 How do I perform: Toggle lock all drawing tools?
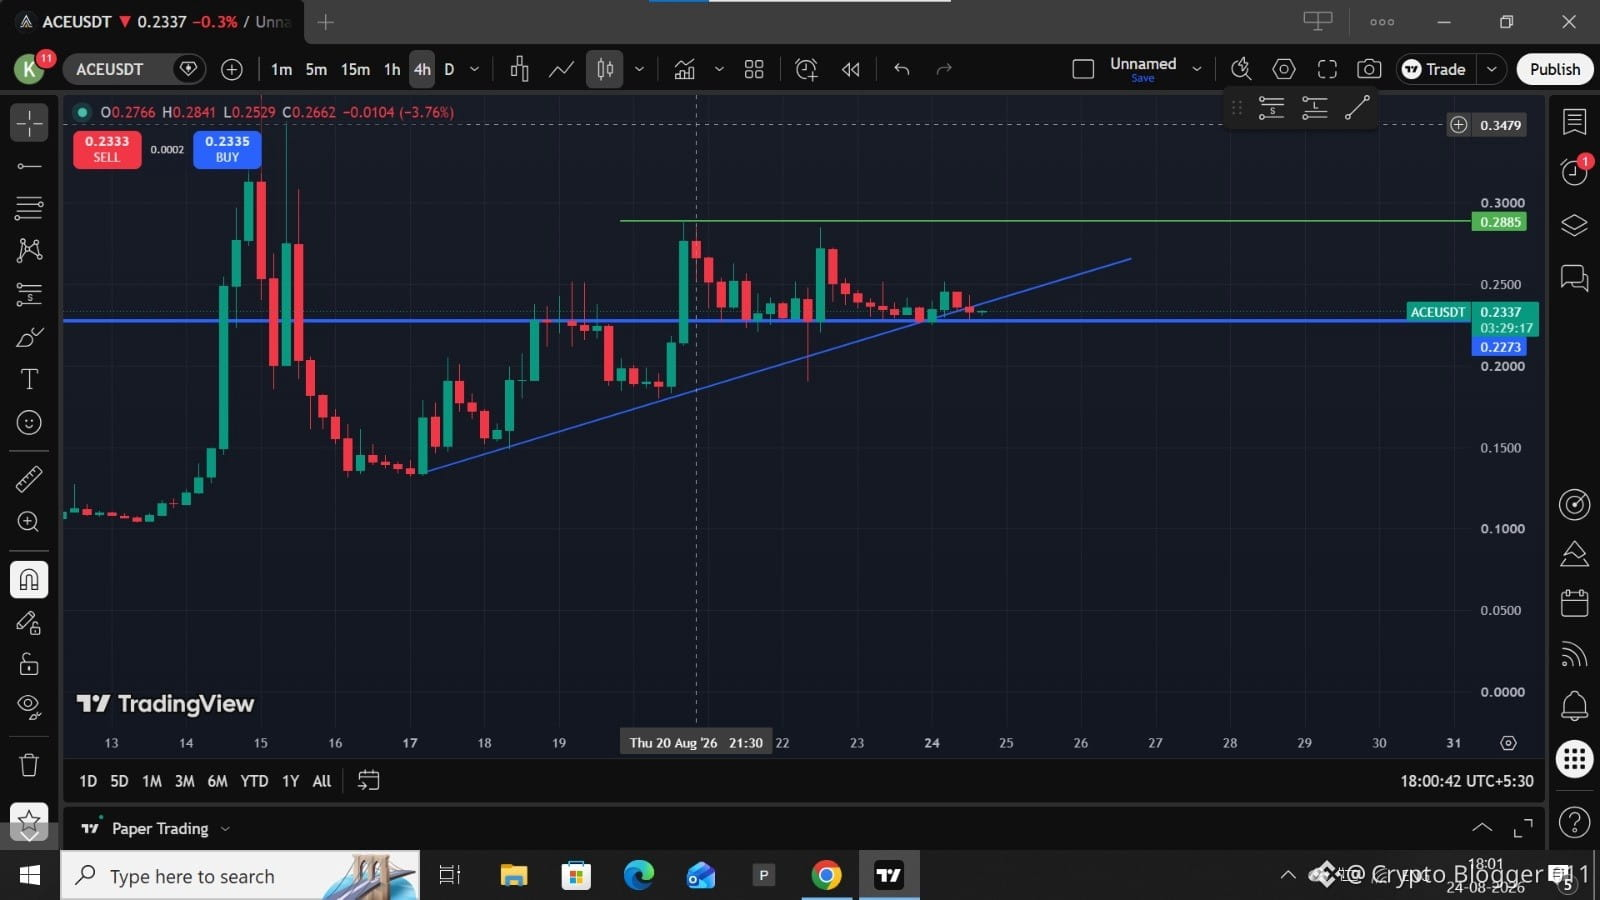point(29,664)
